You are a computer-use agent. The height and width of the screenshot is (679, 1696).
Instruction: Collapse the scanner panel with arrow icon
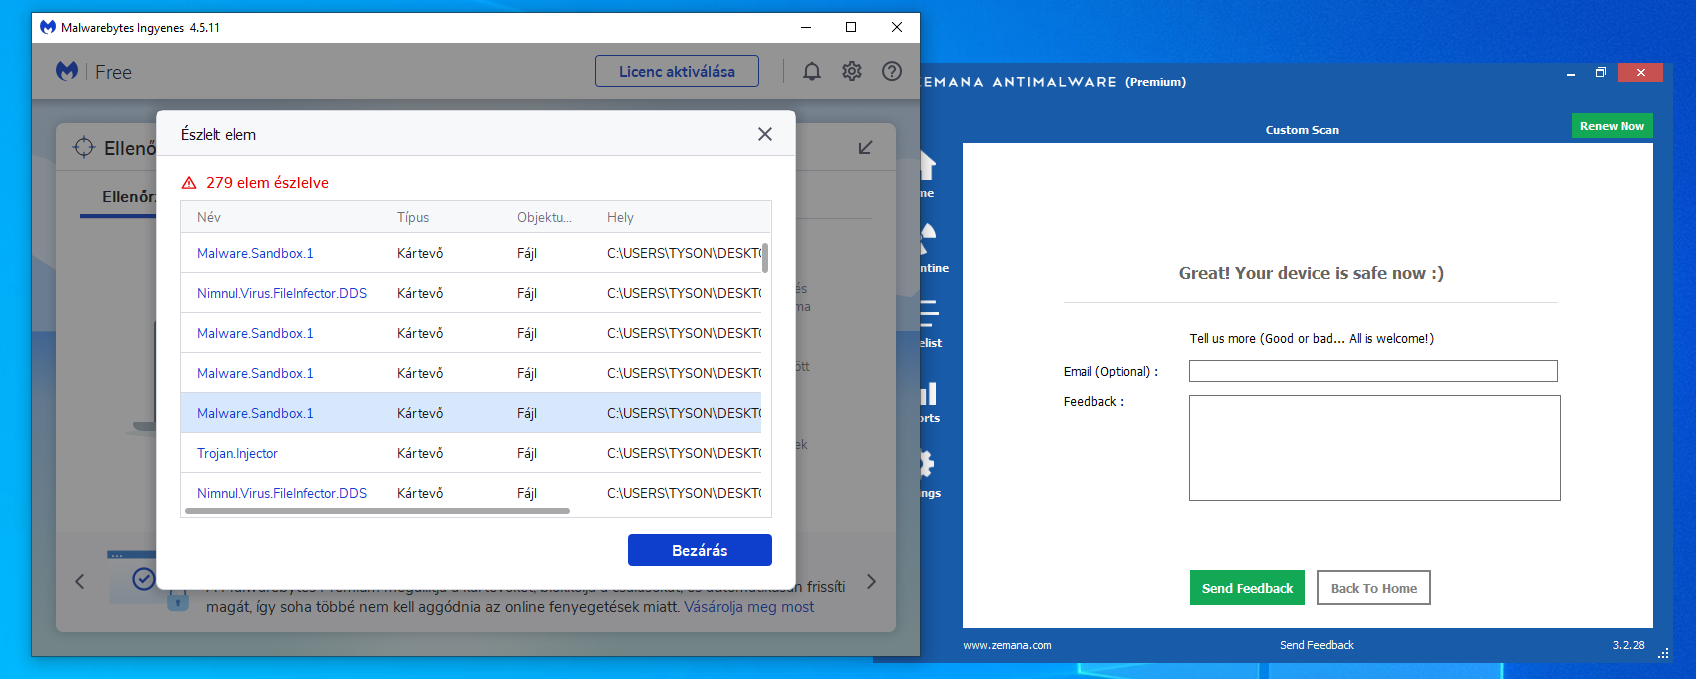click(866, 147)
